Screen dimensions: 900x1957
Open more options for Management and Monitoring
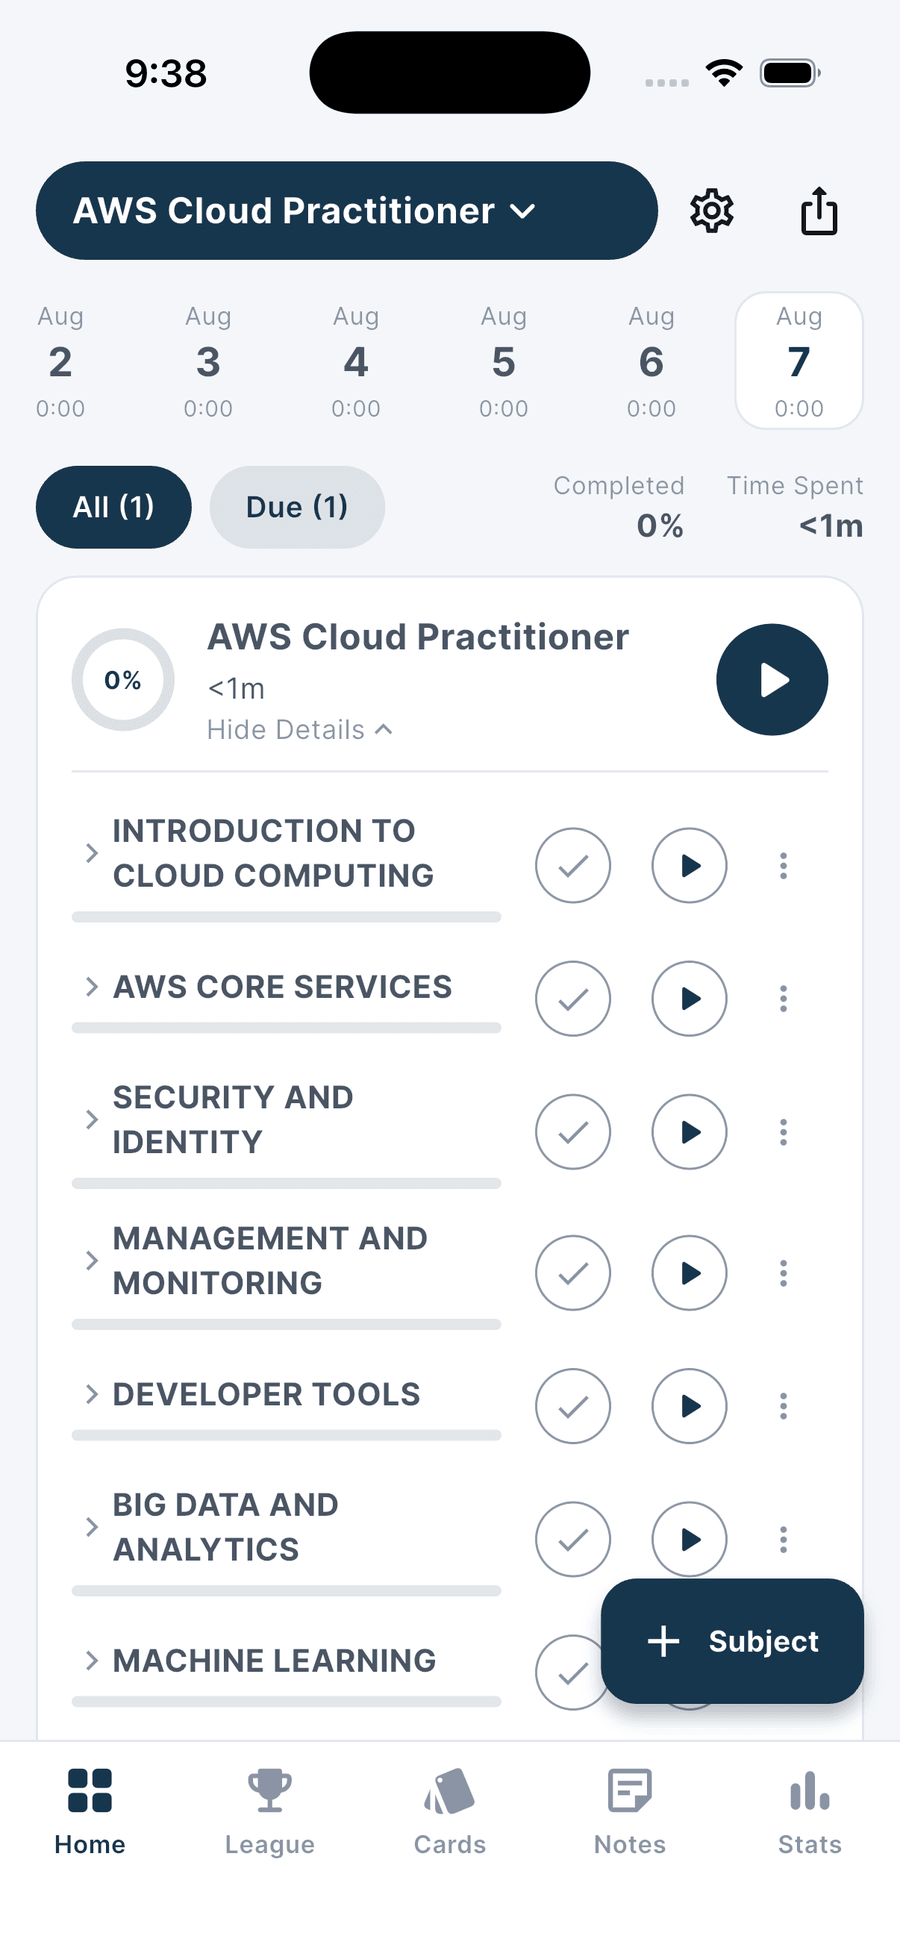[x=783, y=1273]
